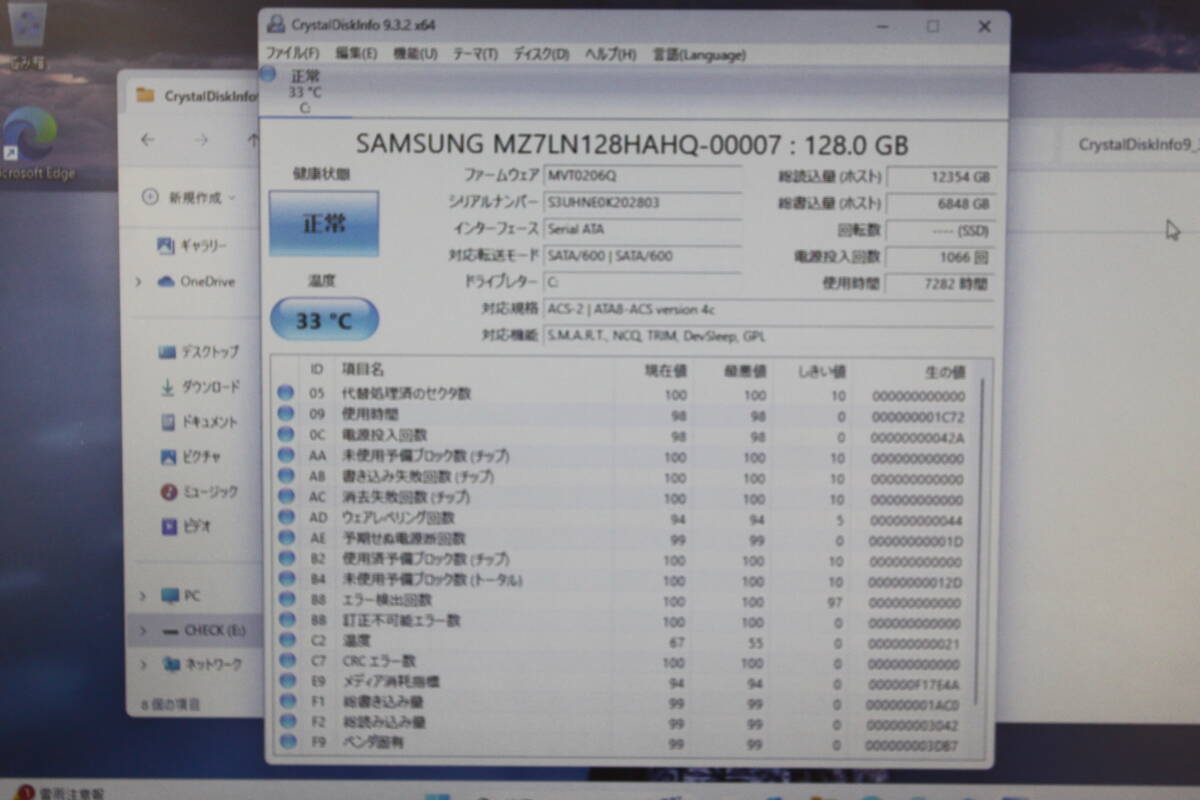The image size is (1200, 800).
Task: Open the テーマ(T) menu
Action: [475, 54]
